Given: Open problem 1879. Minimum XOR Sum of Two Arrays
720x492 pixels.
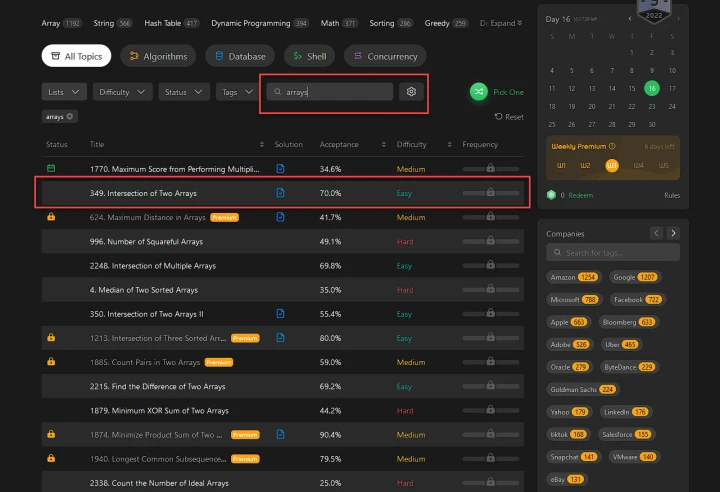Looking at the screenshot, I should (x=159, y=410).
